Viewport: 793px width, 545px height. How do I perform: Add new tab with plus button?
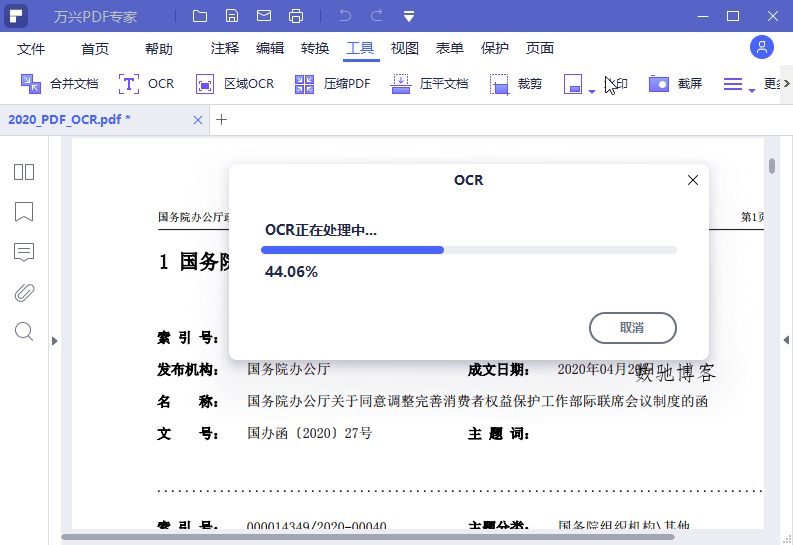click(x=222, y=120)
